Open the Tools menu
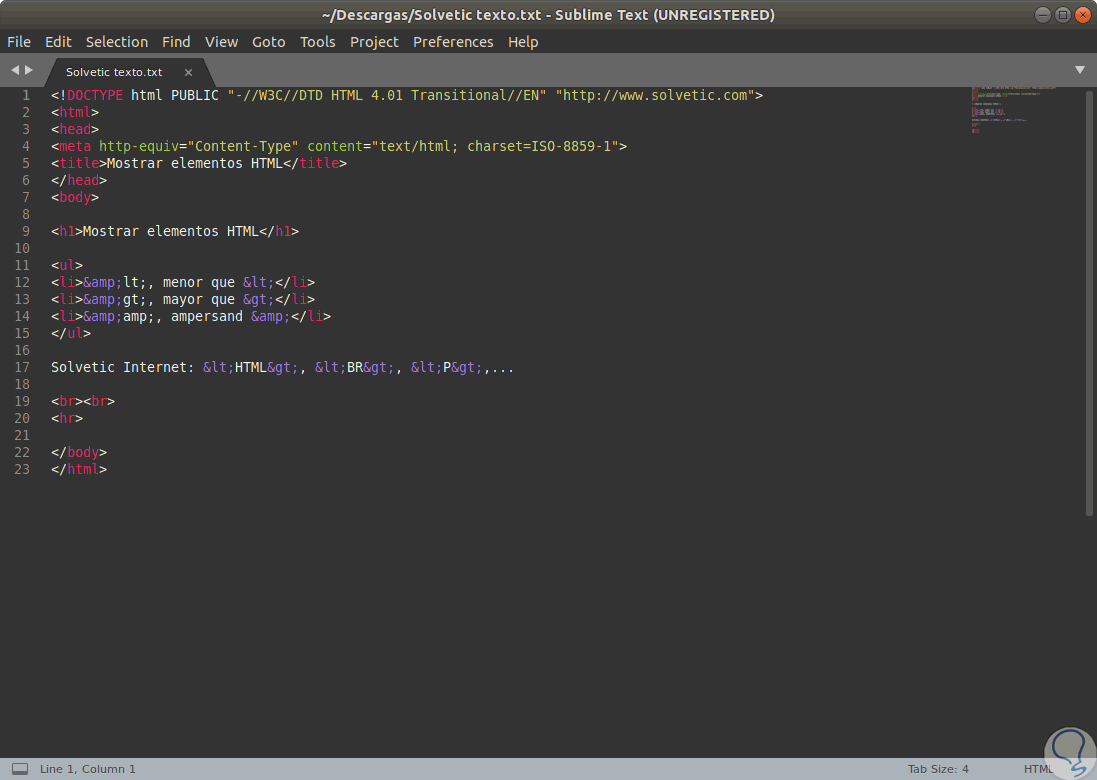Viewport: 1097px width, 780px height. (x=317, y=42)
